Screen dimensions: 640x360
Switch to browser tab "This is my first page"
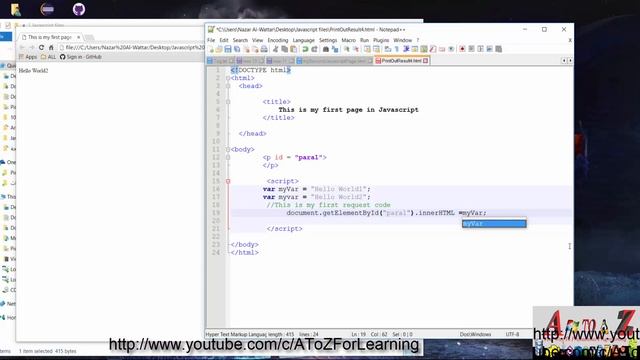pos(49,37)
